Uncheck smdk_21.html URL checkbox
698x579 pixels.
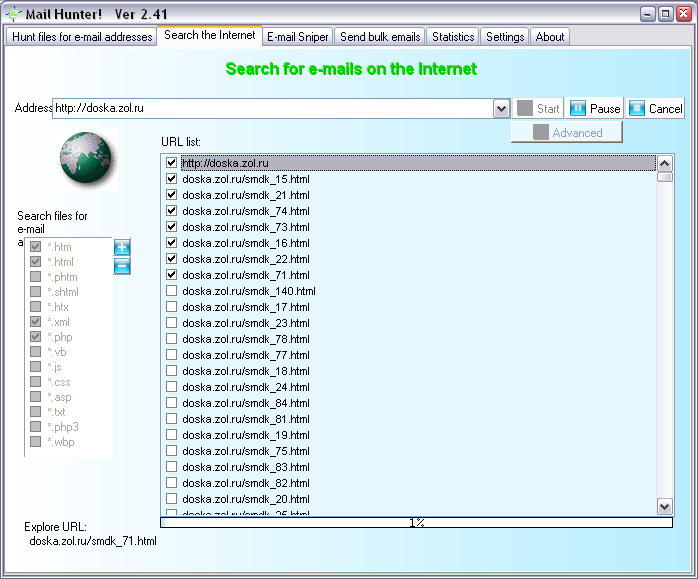pyautogui.click(x=171, y=194)
